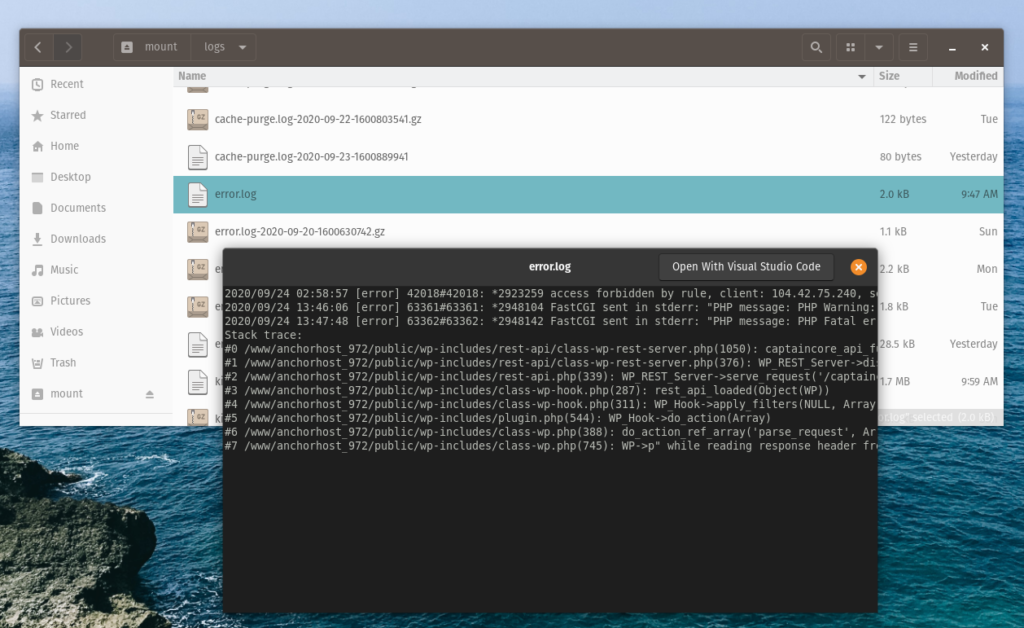Image resolution: width=1024 pixels, height=628 pixels.
Task: Go forward with the right arrow
Action: 68,47
